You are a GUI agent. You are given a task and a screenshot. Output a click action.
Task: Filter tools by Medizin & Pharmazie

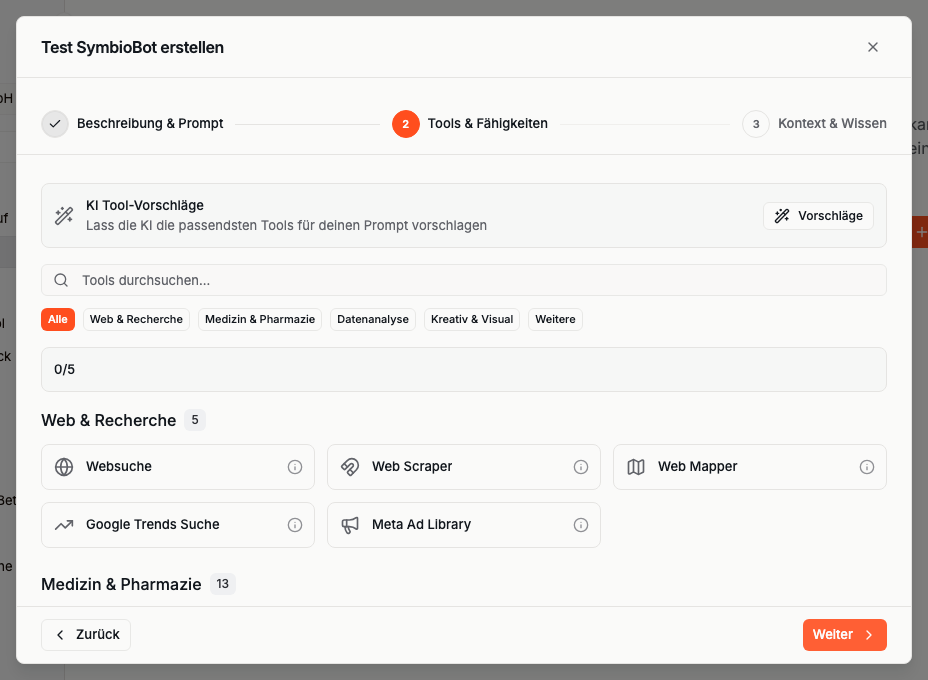pos(260,319)
